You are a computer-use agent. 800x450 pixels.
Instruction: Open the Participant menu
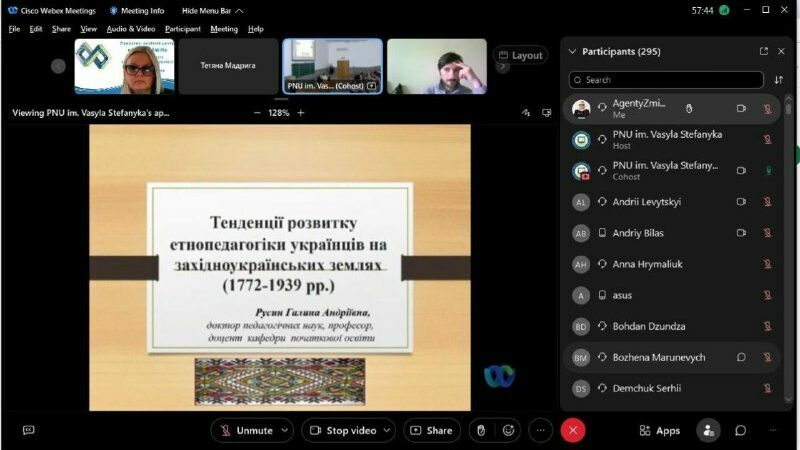click(183, 29)
